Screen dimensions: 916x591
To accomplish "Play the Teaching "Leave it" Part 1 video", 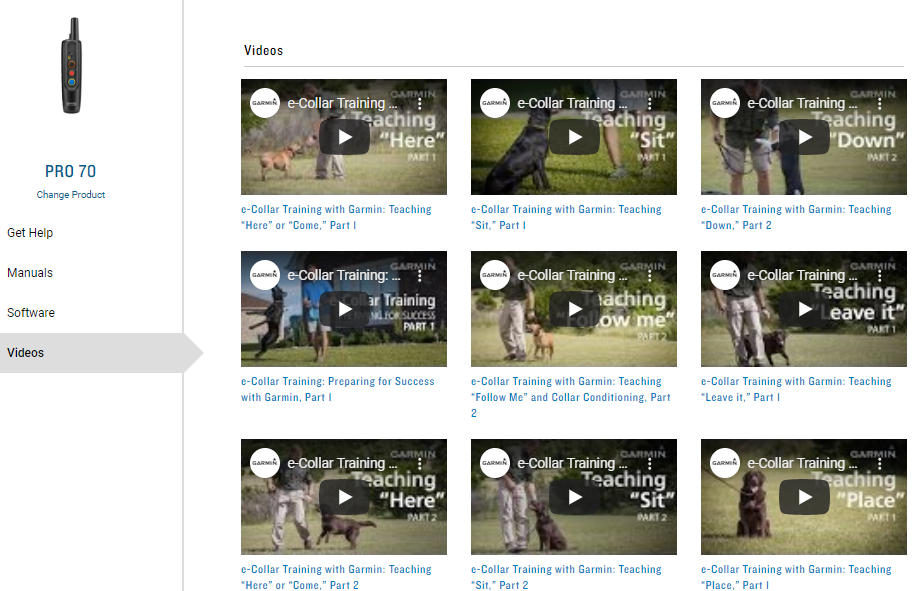I will pos(804,309).
